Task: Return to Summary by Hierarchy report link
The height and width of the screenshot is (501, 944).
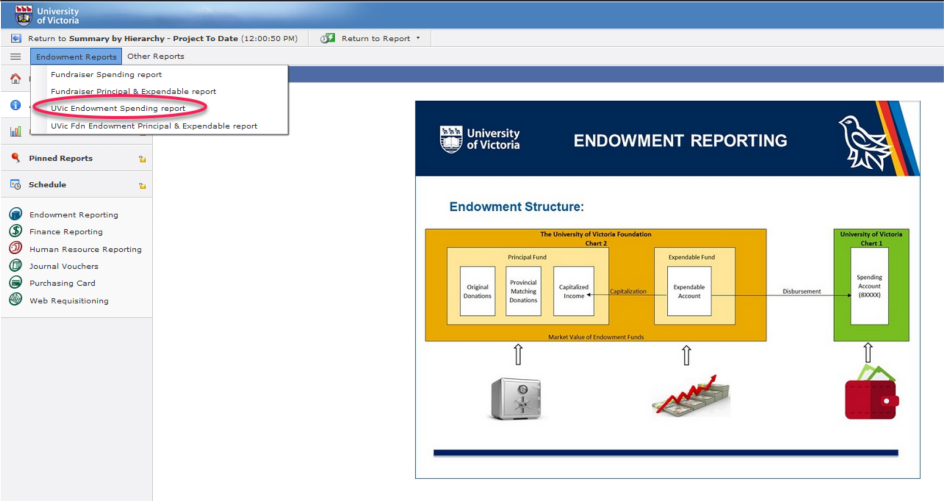Action: click(163, 39)
